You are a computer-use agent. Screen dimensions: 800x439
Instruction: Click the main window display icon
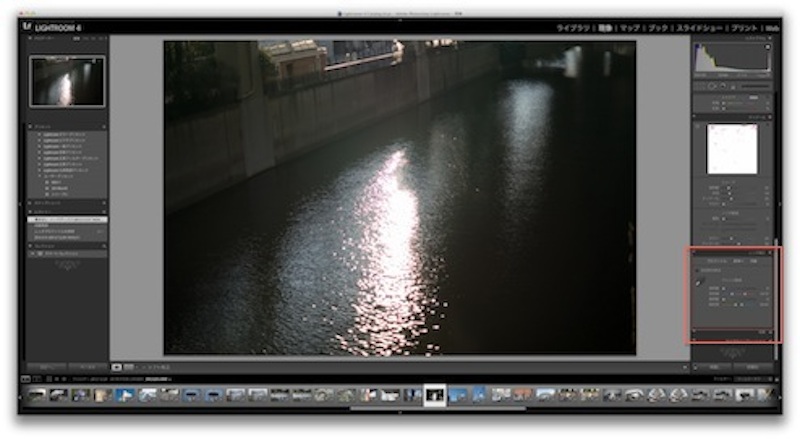(26, 379)
